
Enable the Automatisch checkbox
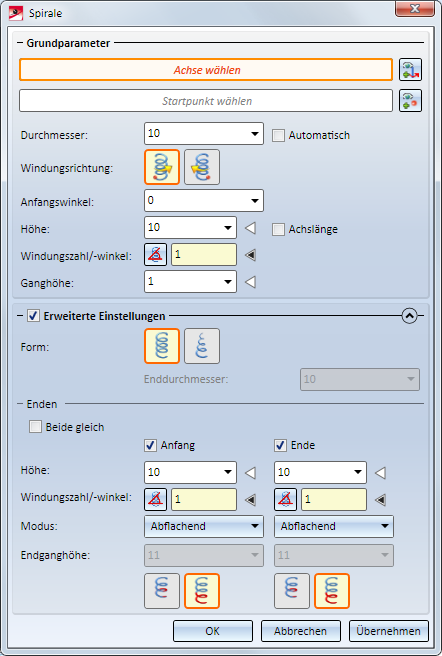pos(278,136)
